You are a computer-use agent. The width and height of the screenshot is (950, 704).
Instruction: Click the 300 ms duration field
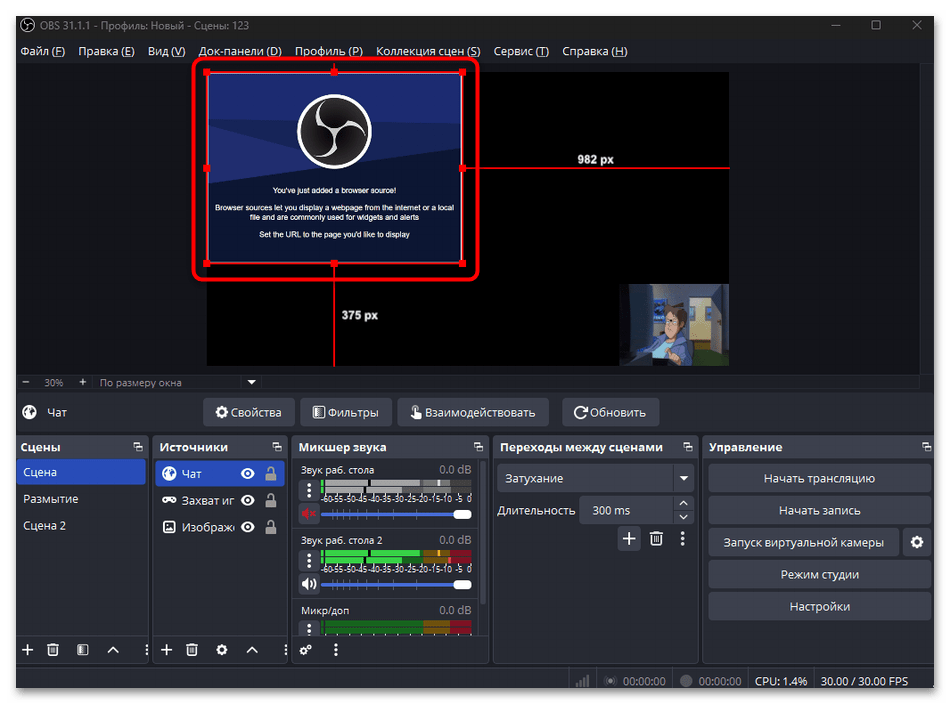(x=626, y=511)
